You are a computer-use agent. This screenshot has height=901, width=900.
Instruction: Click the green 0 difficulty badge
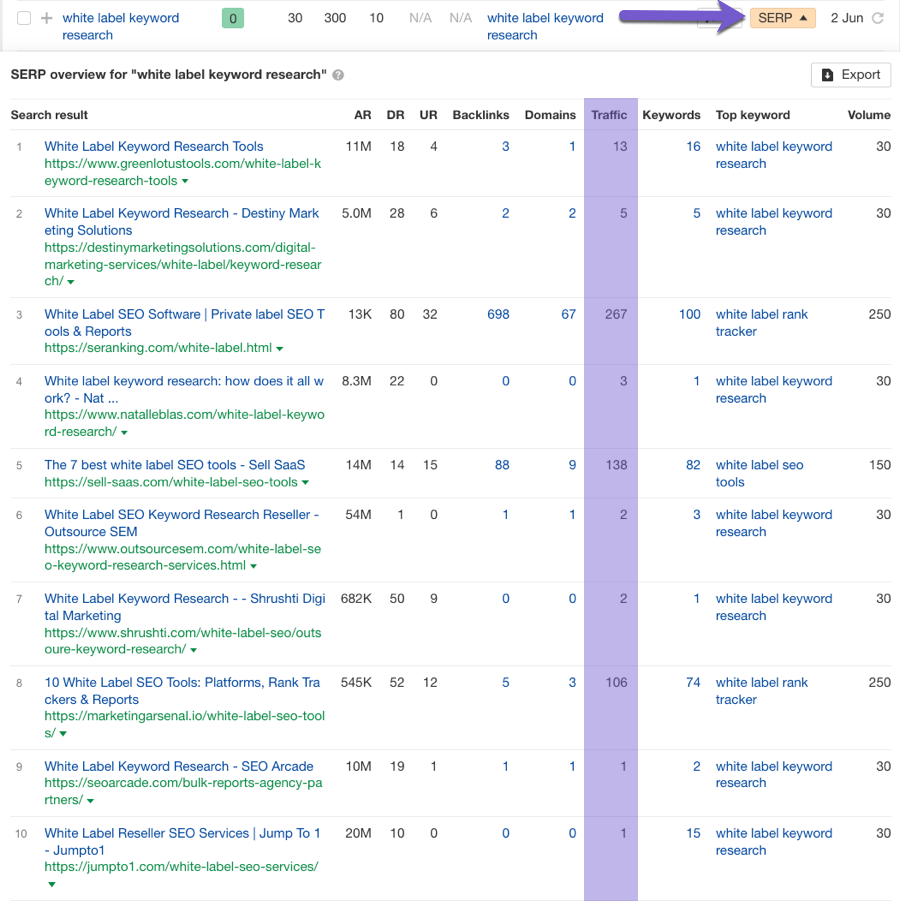tap(232, 18)
